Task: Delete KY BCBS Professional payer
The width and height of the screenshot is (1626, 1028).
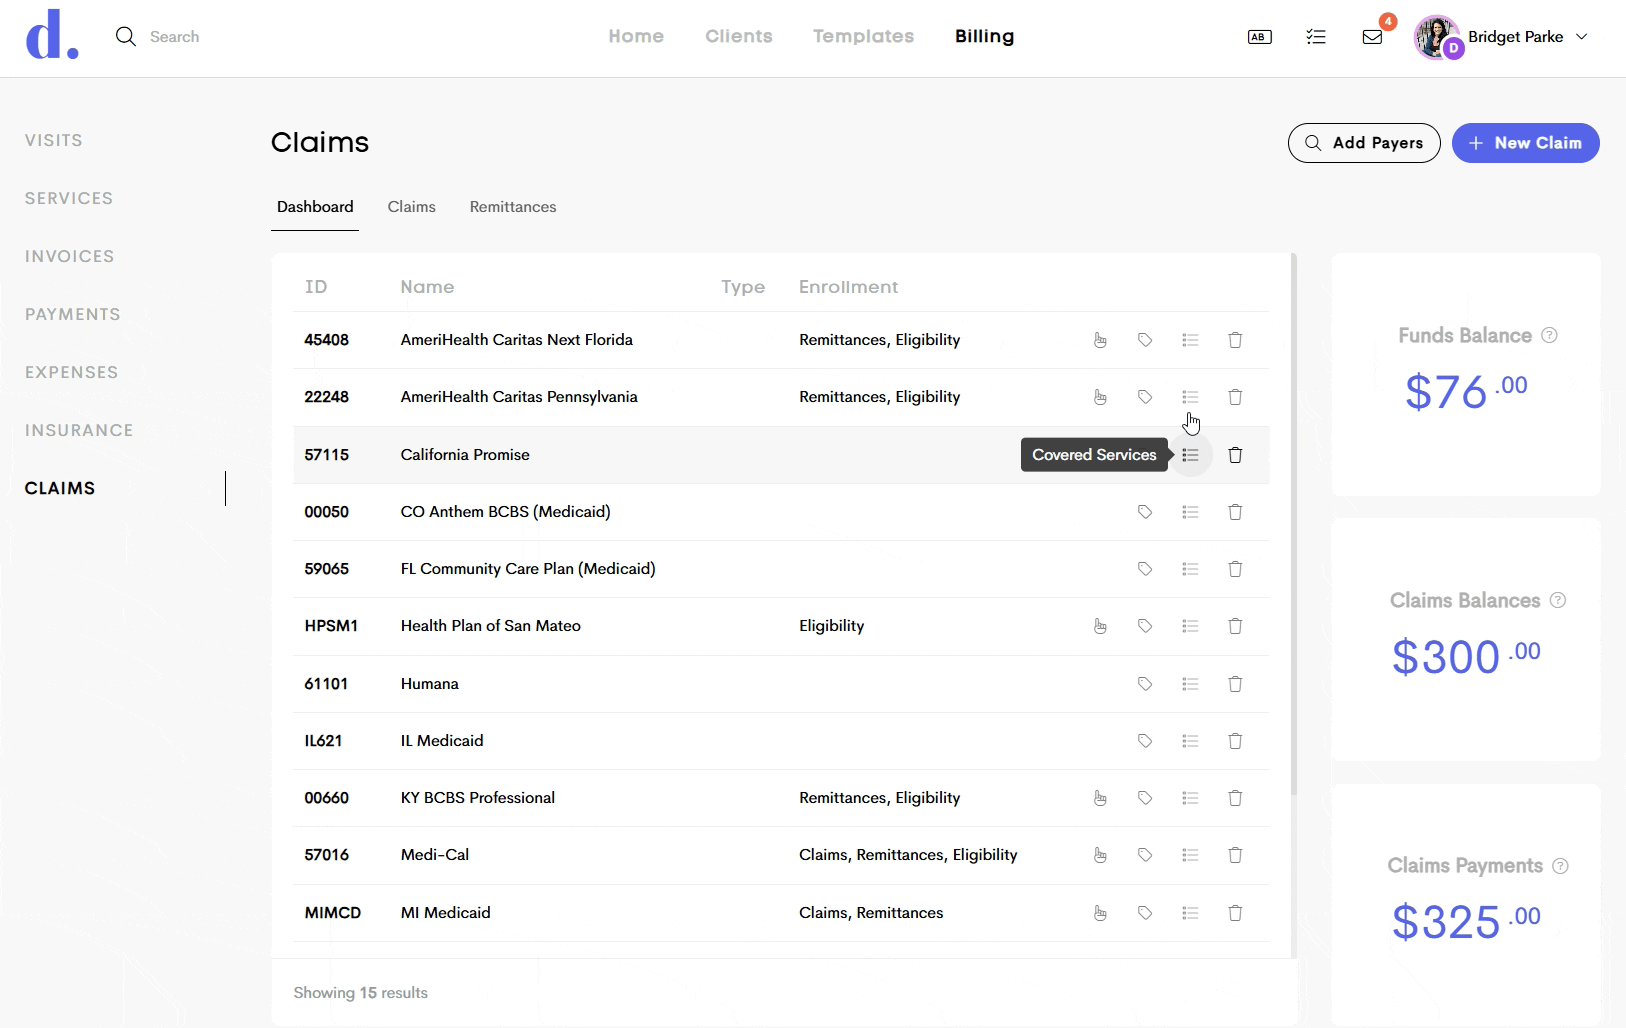Action: pyautogui.click(x=1235, y=798)
